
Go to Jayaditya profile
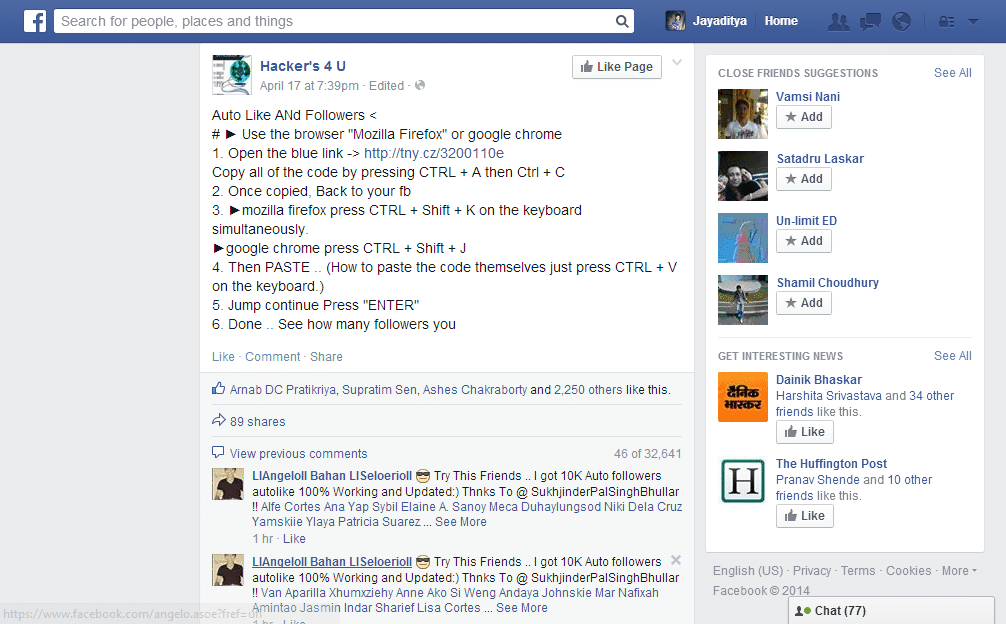(719, 21)
